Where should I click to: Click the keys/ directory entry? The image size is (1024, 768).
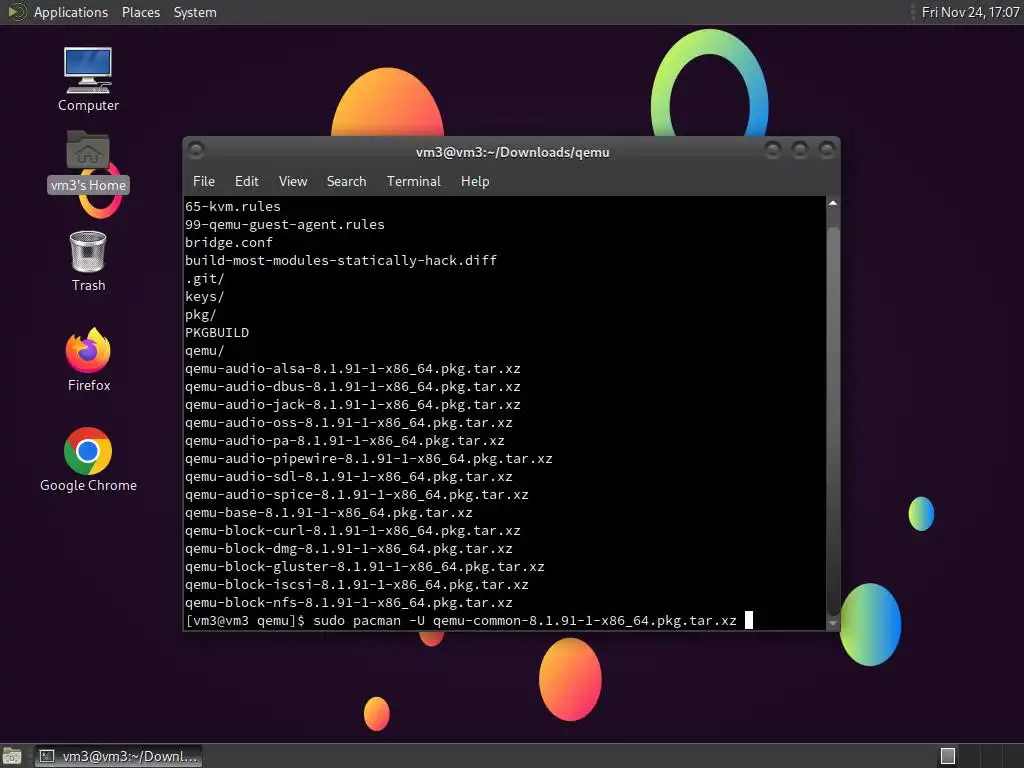[204, 296]
